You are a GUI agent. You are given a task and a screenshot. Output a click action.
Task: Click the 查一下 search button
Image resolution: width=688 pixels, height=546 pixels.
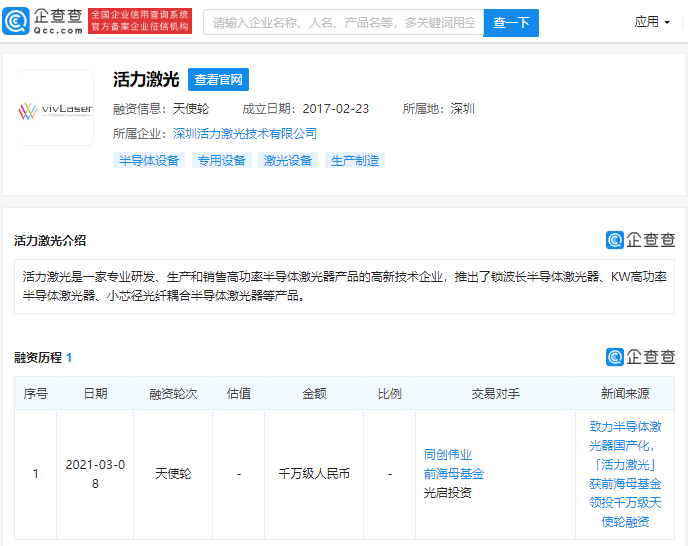511,22
